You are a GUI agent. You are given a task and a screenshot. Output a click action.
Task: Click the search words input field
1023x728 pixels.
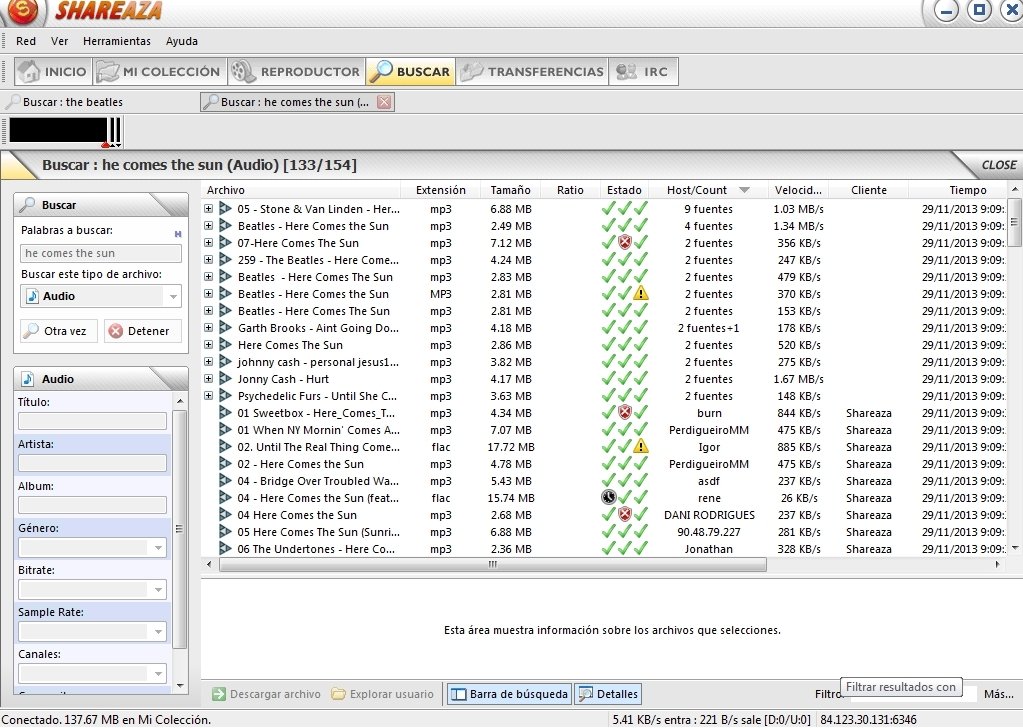pos(100,253)
